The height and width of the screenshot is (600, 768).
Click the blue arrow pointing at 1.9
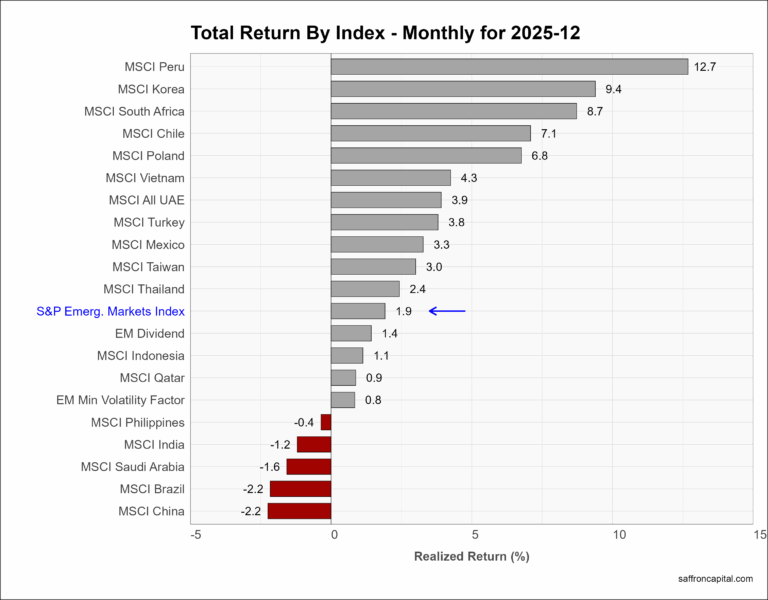point(447,311)
